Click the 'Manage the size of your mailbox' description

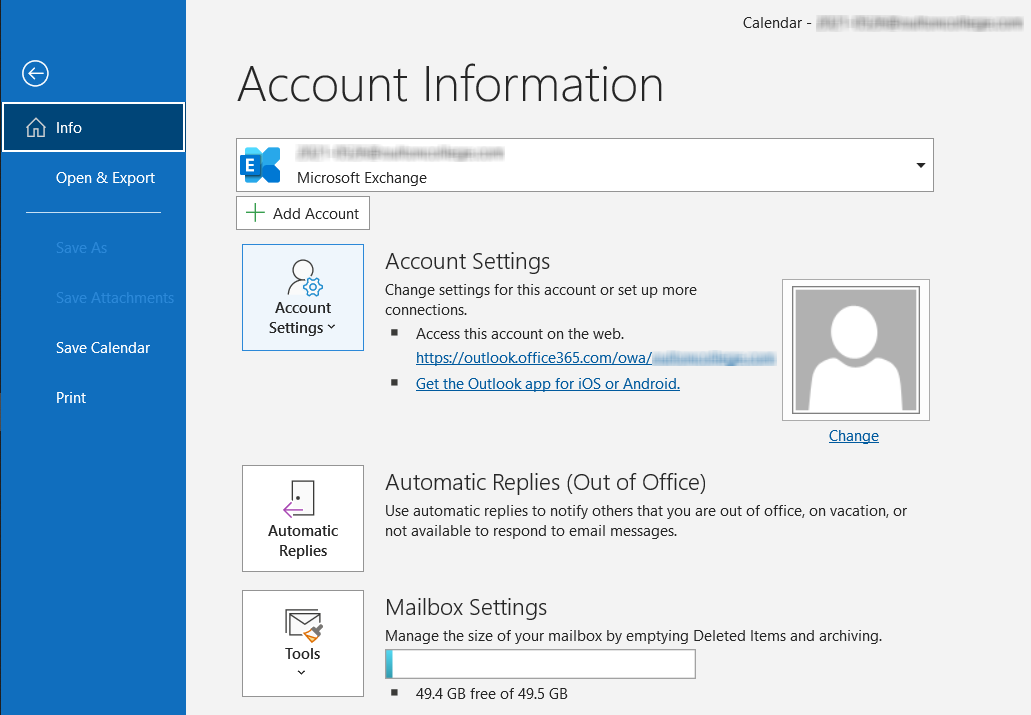[x=633, y=635]
